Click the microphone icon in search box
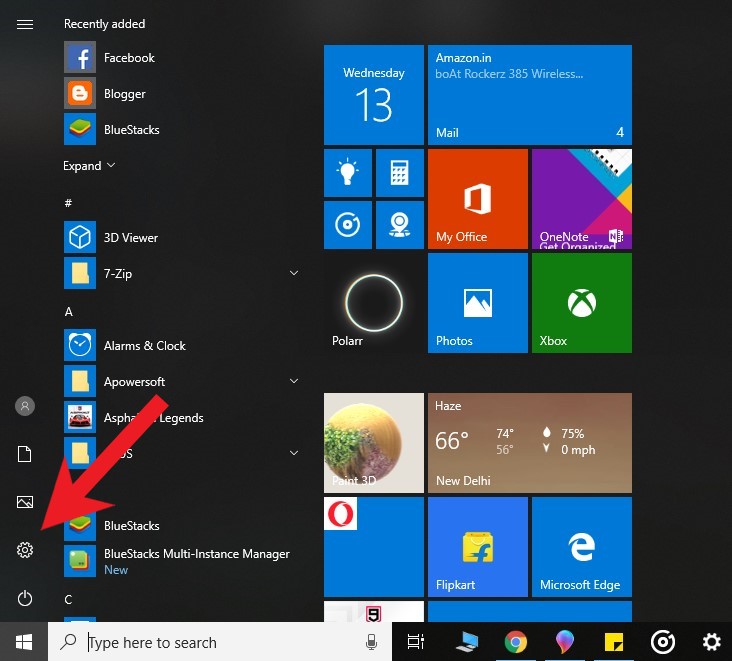732x661 pixels. [372, 642]
